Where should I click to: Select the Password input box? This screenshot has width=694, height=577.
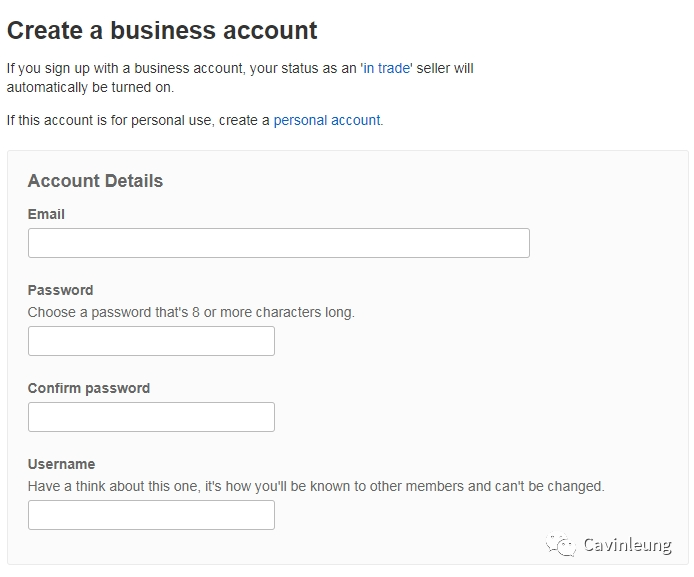[x=151, y=341]
